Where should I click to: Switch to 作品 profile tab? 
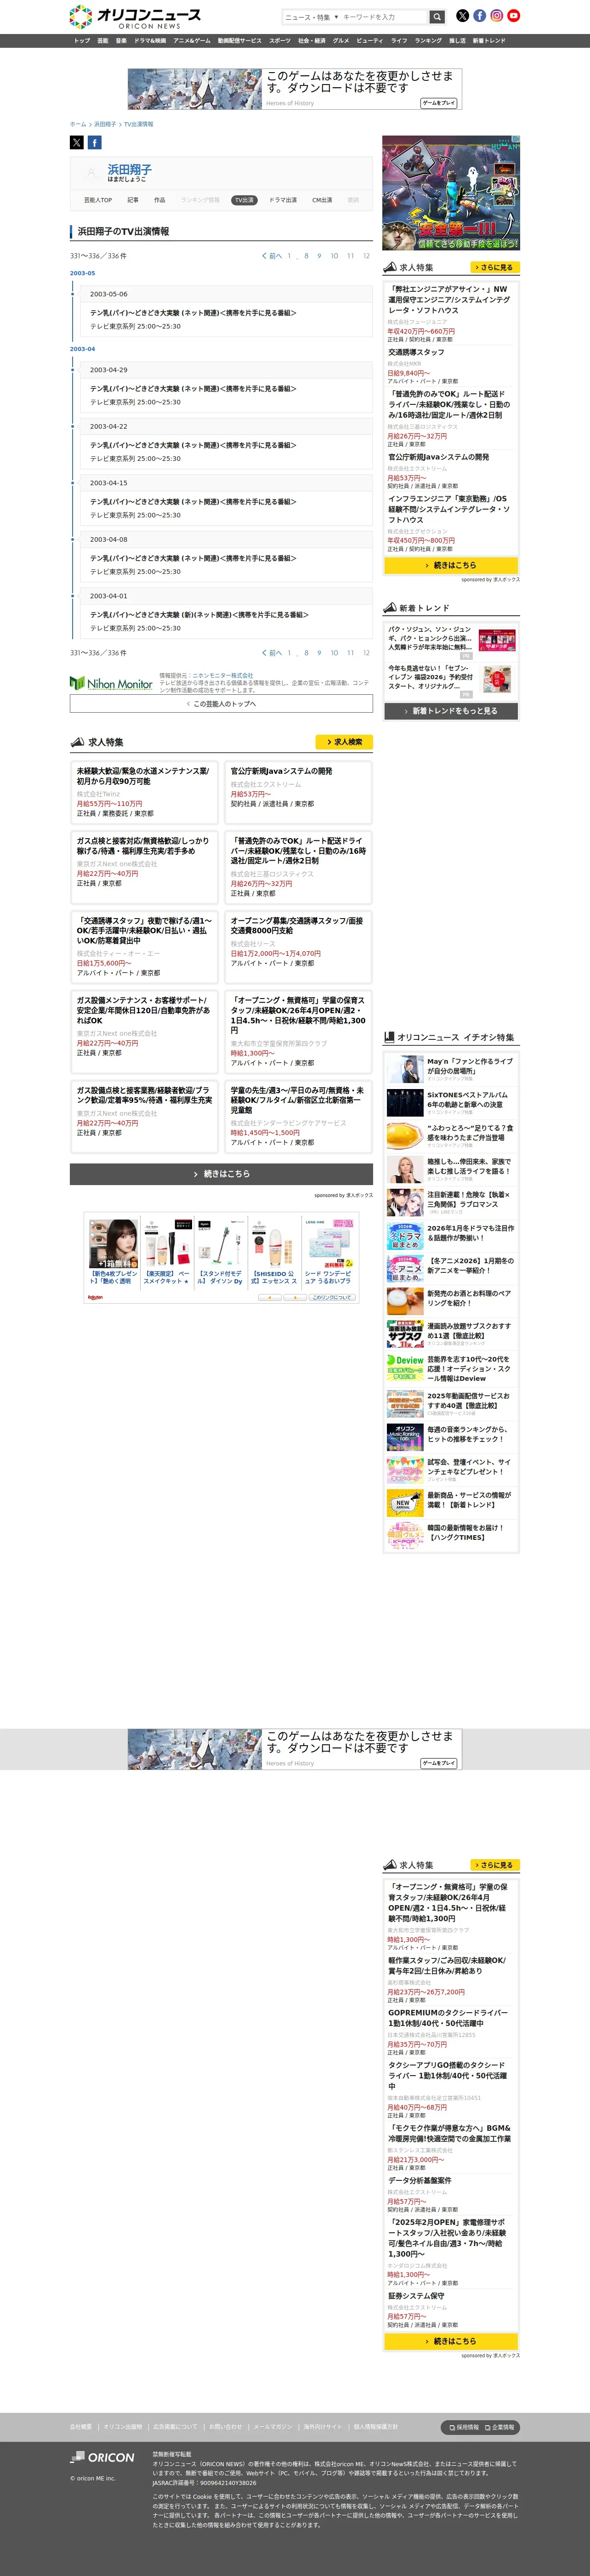(x=160, y=200)
